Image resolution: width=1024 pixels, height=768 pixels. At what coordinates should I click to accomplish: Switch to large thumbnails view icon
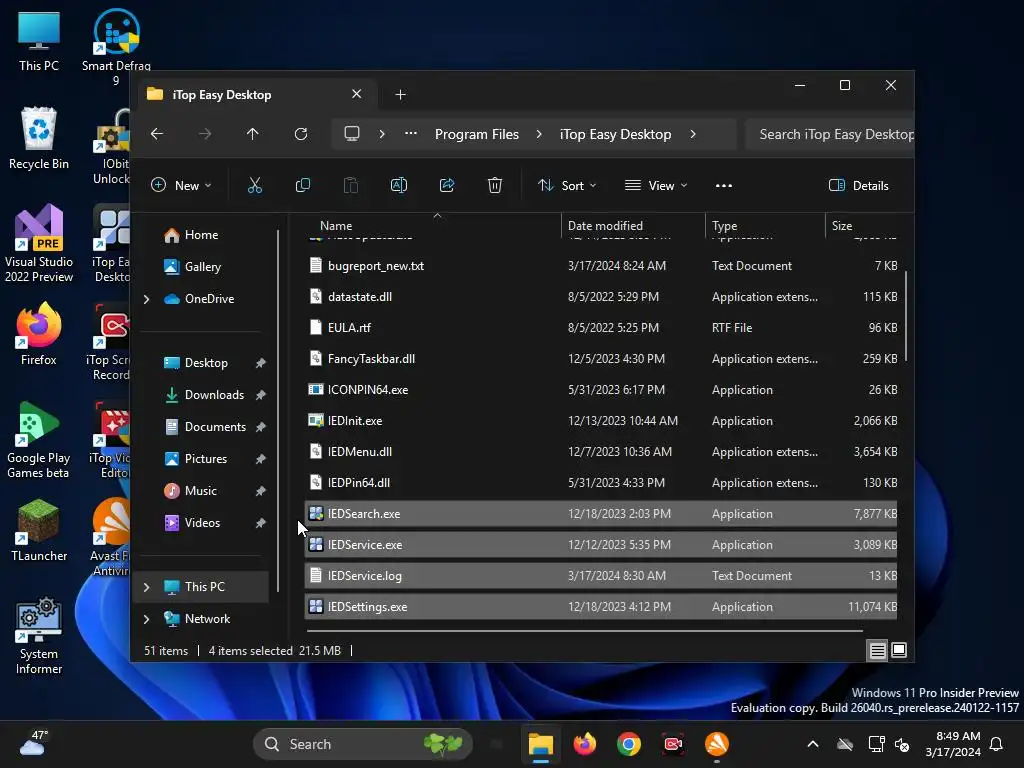tap(899, 650)
